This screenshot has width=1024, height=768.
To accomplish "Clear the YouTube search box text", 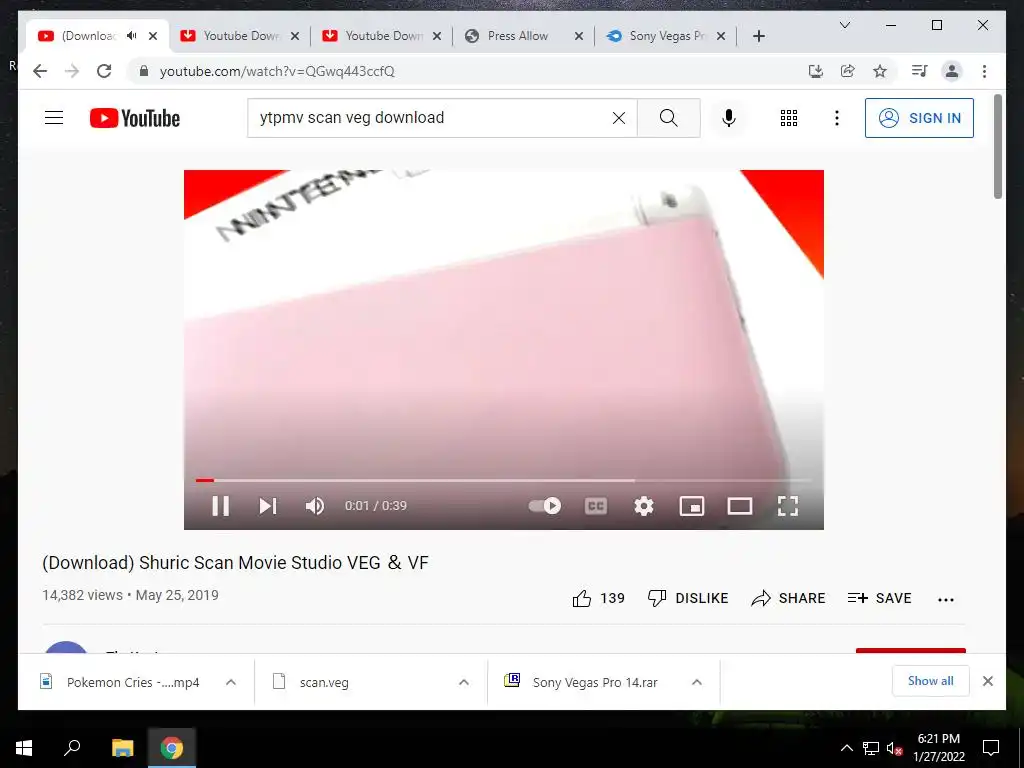I will [x=618, y=118].
